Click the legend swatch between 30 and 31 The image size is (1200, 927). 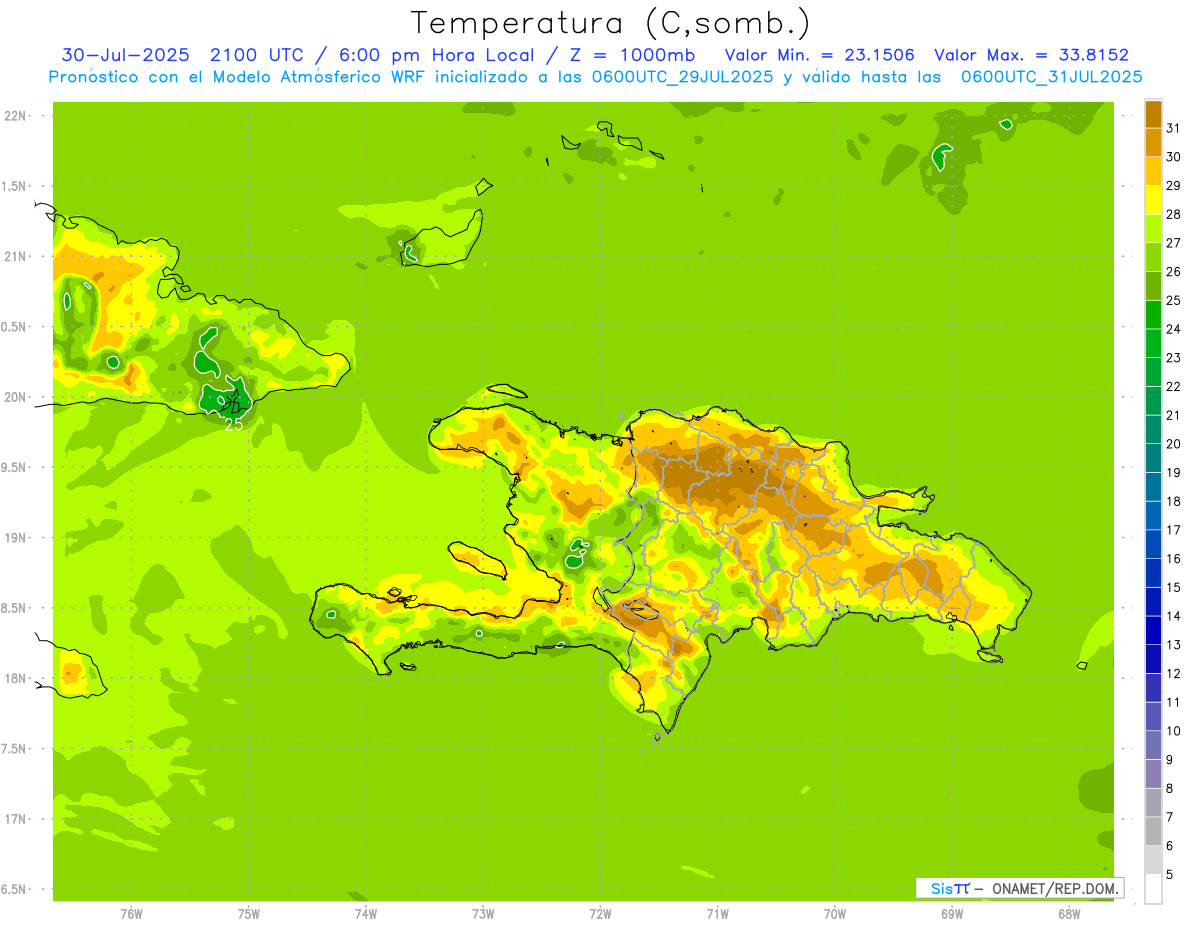tap(1153, 143)
